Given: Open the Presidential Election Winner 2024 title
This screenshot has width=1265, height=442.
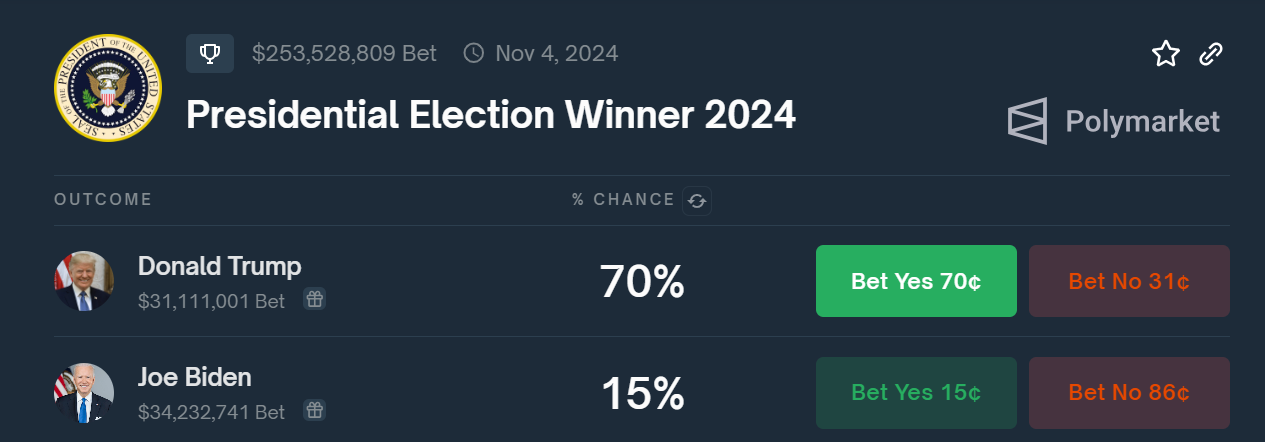Looking at the screenshot, I should pyautogui.click(x=491, y=116).
